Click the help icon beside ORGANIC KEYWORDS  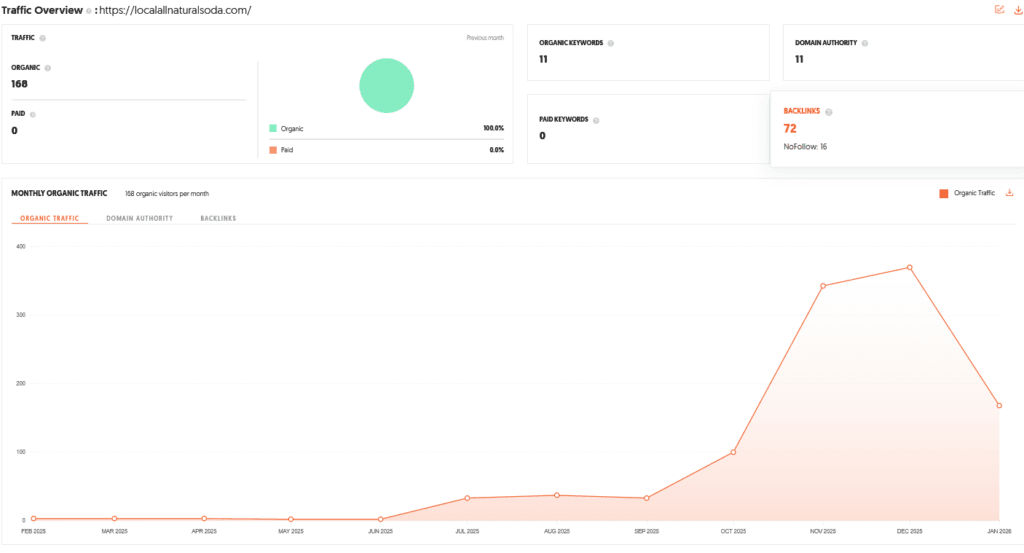(x=611, y=43)
